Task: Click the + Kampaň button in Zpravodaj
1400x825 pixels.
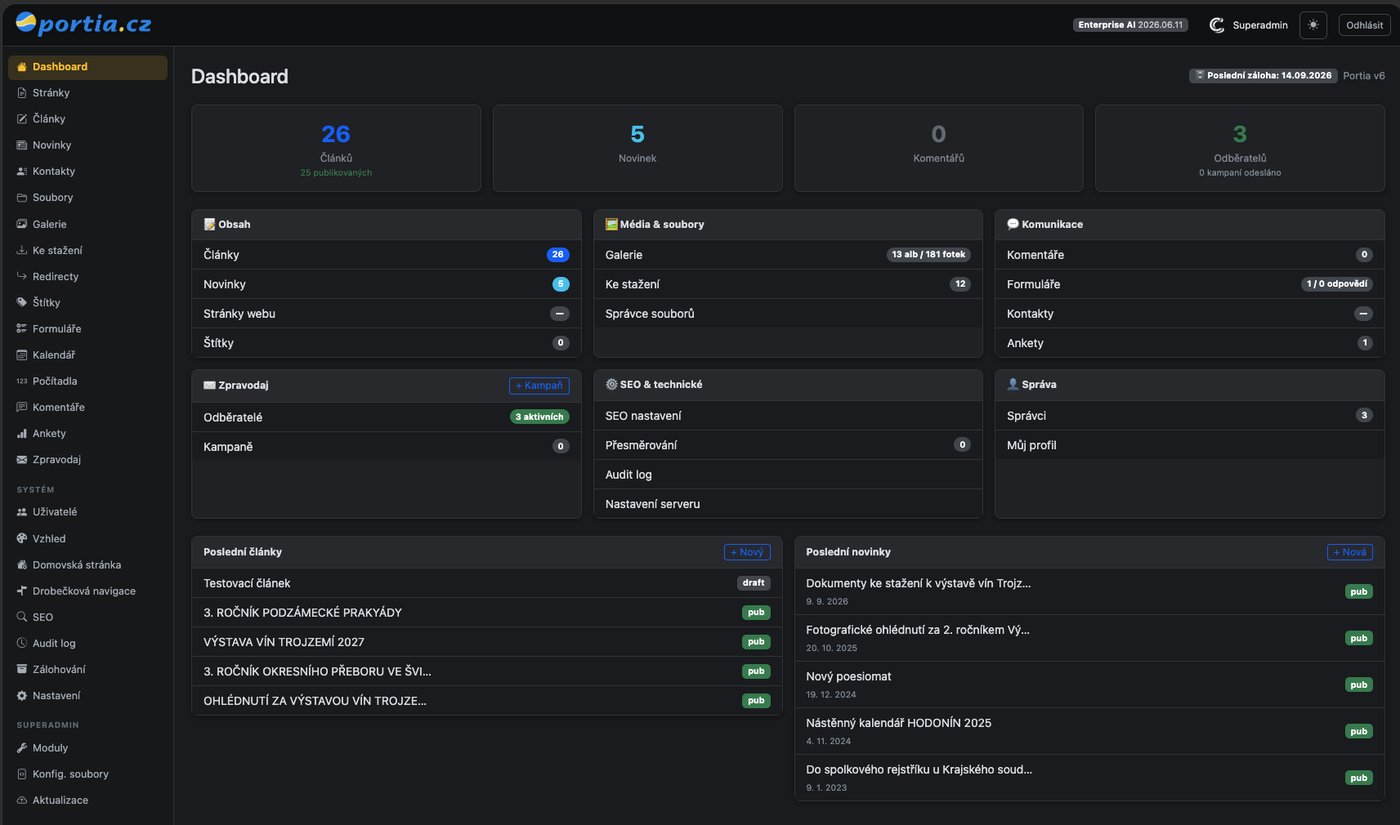Action: coord(539,385)
